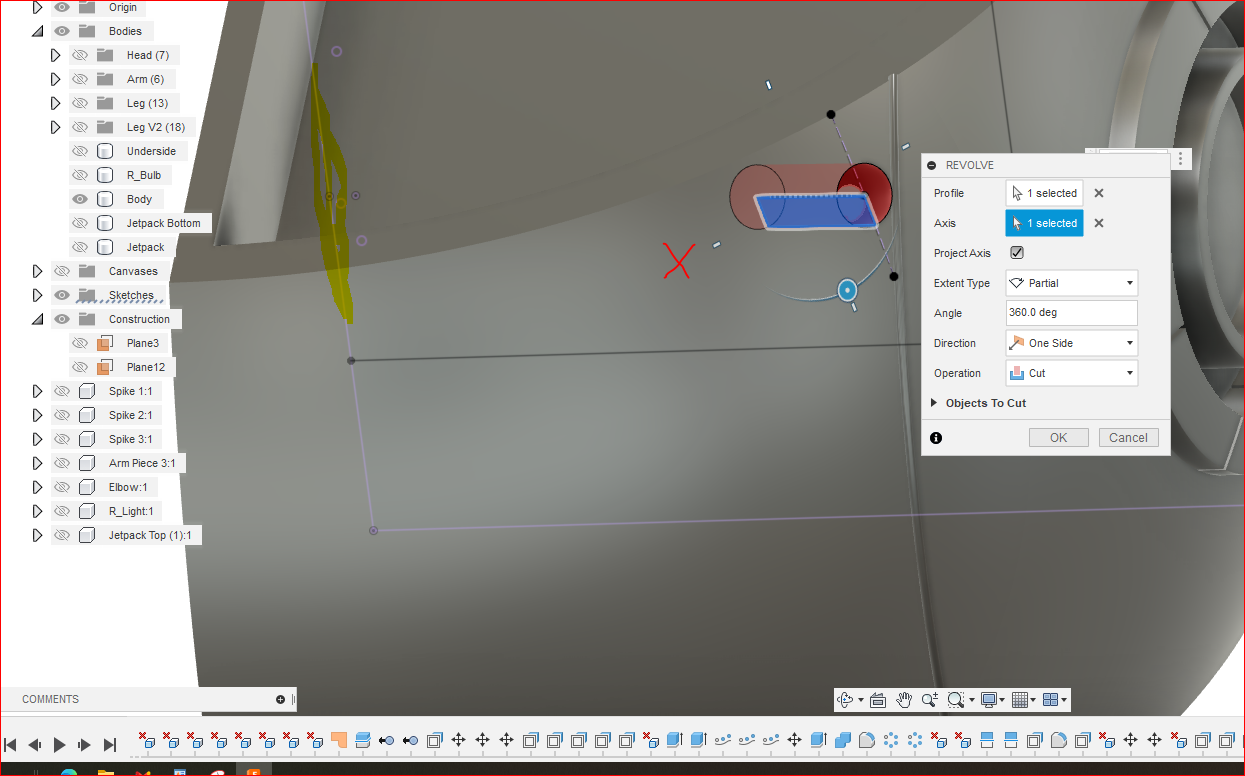The image size is (1245, 776).
Task: Step back one timeline feature
Action: (x=35, y=744)
